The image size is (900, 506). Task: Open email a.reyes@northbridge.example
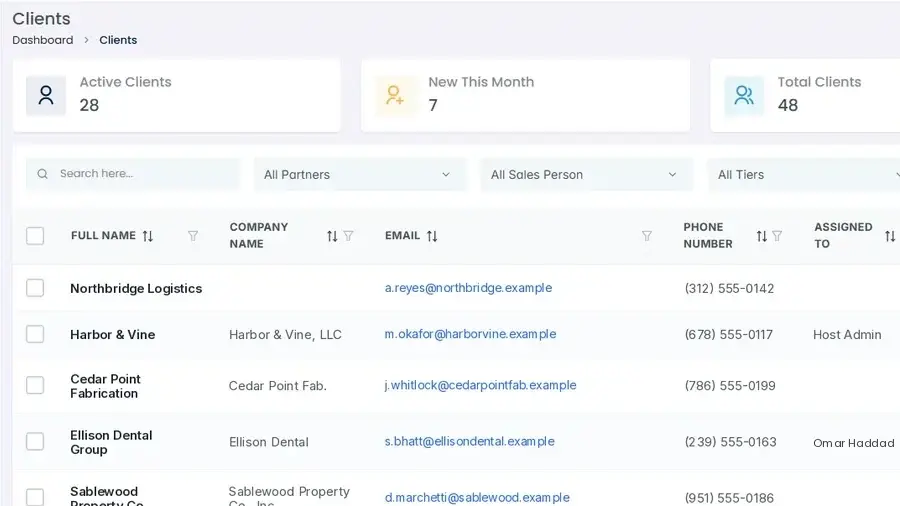pyautogui.click(x=468, y=288)
